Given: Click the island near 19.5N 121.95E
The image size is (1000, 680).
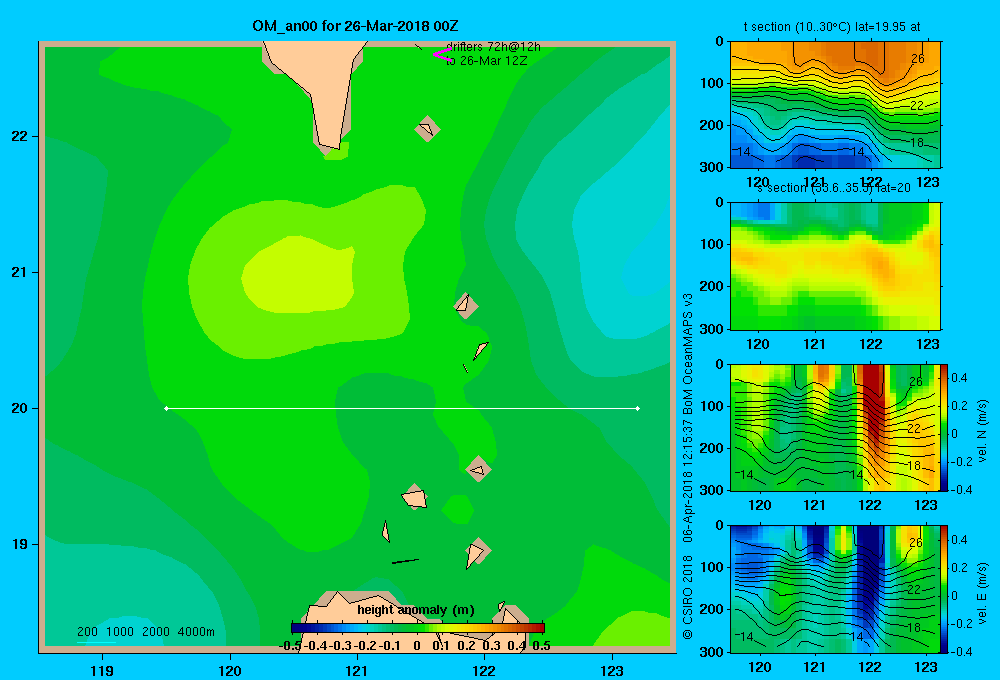Looking at the screenshot, I should click(x=478, y=469).
